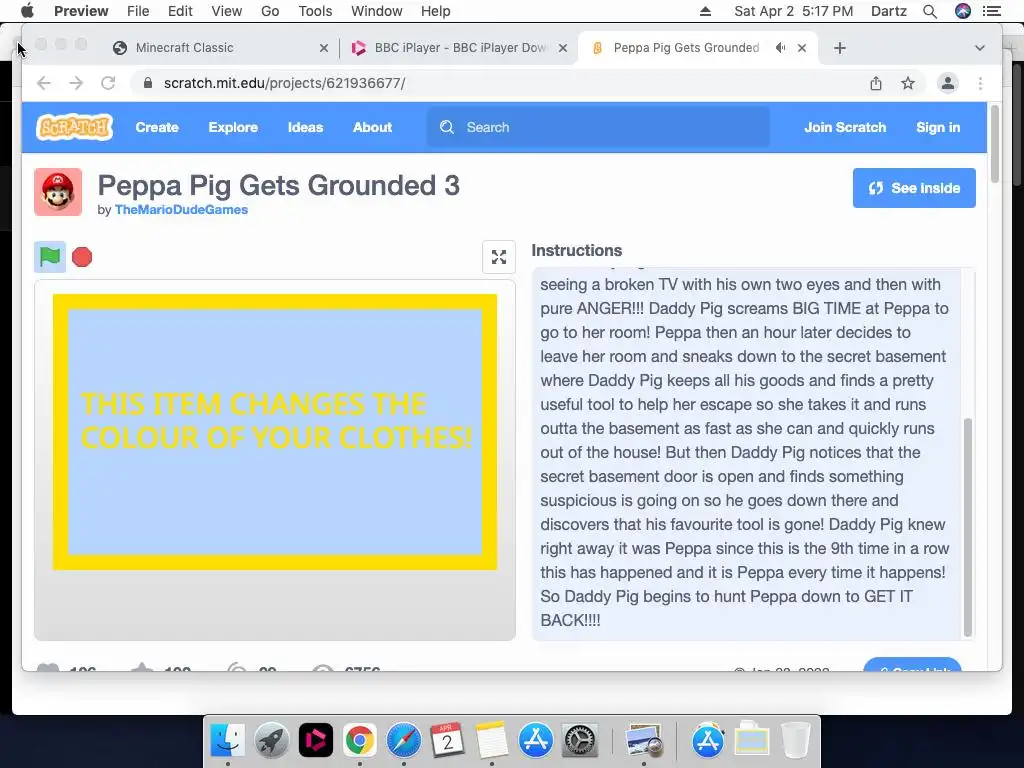
Task: Share this page icon
Action: click(876, 83)
